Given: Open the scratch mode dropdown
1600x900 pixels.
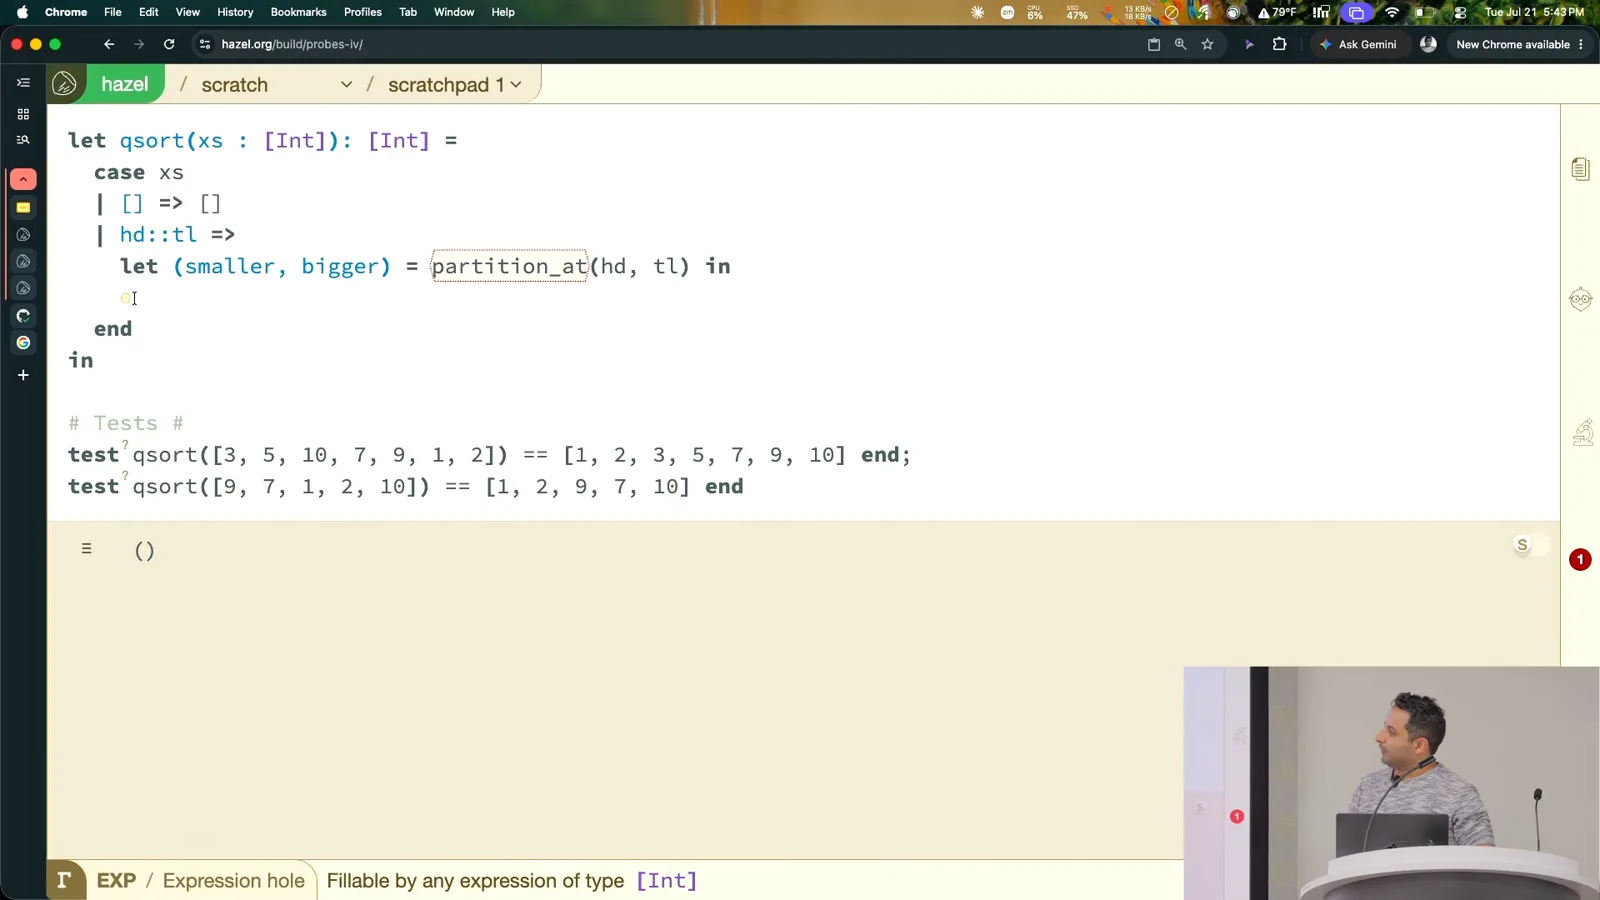Looking at the screenshot, I should pyautogui.click(x=276, y=85).
